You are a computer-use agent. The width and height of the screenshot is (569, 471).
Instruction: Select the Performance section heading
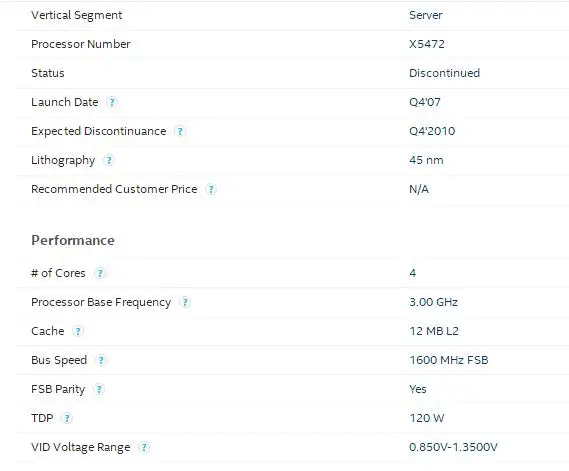[x=73, y=240]
